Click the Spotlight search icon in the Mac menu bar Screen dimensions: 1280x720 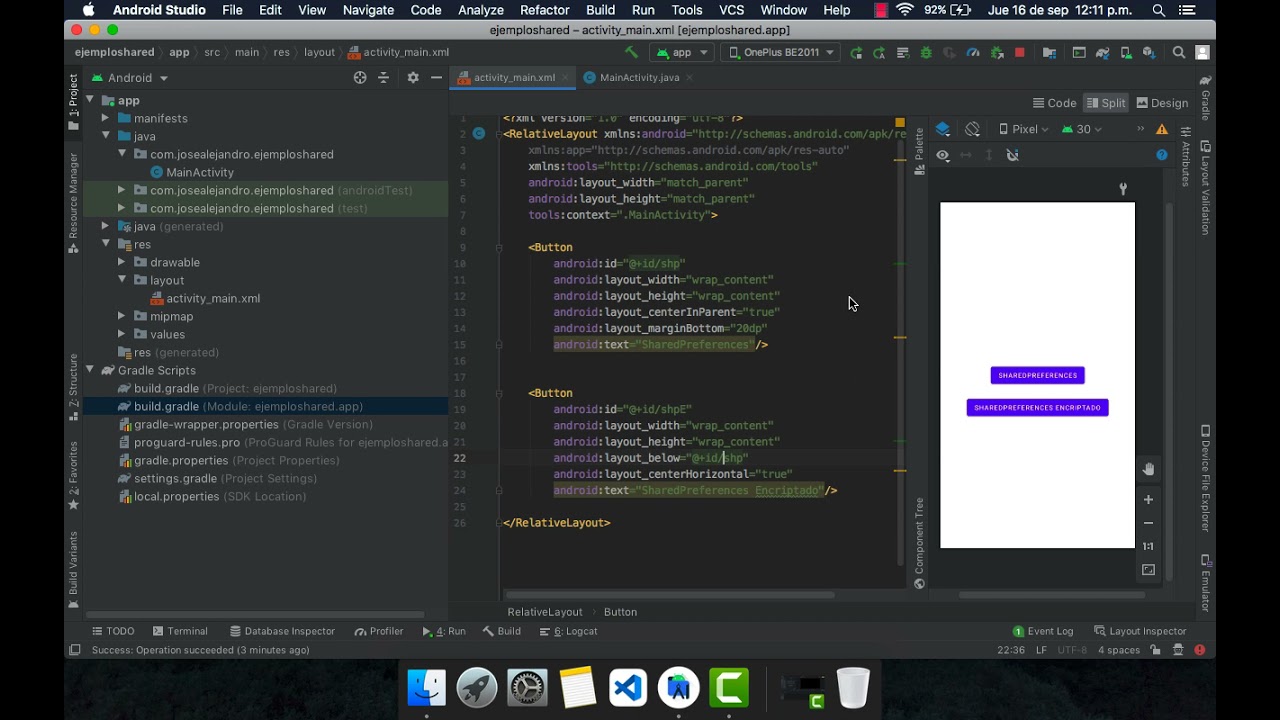[x=1158, y=10]
